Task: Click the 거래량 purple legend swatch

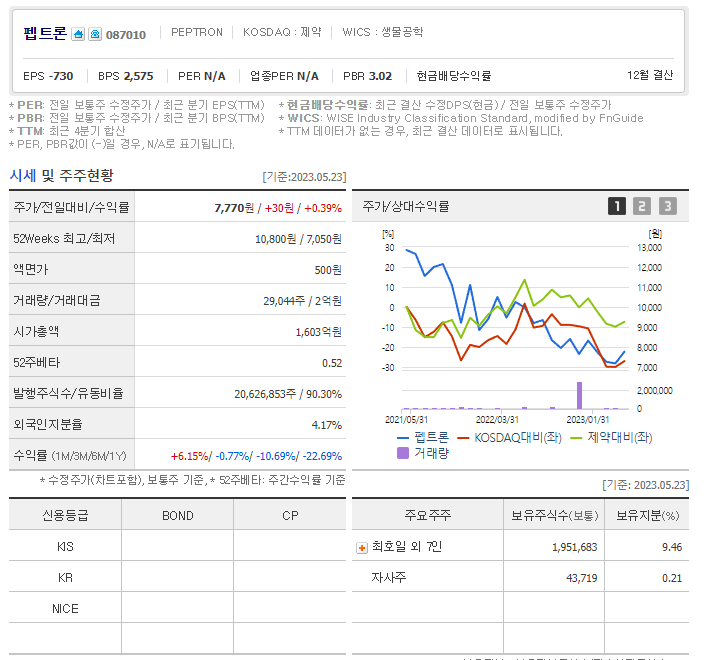Action: [x=403, y=453]
